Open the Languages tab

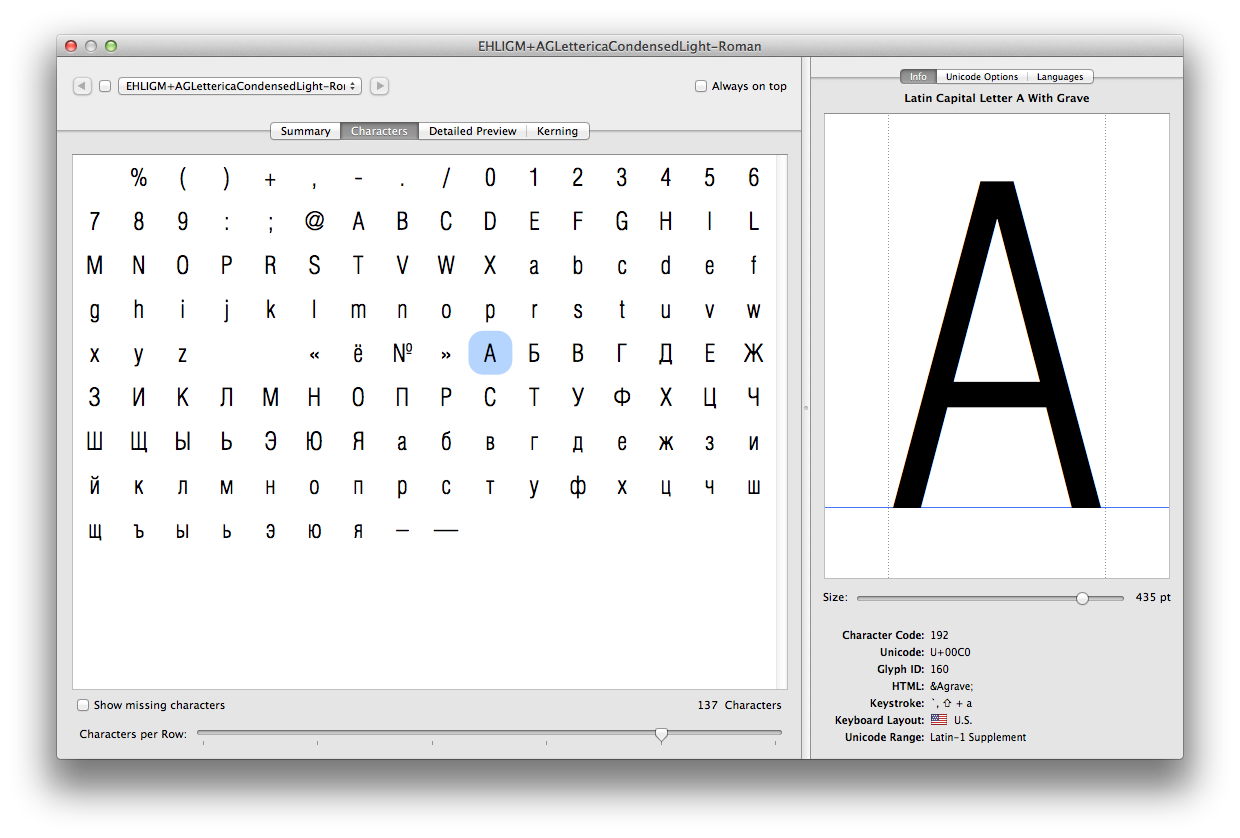[x=1060, y=77]
